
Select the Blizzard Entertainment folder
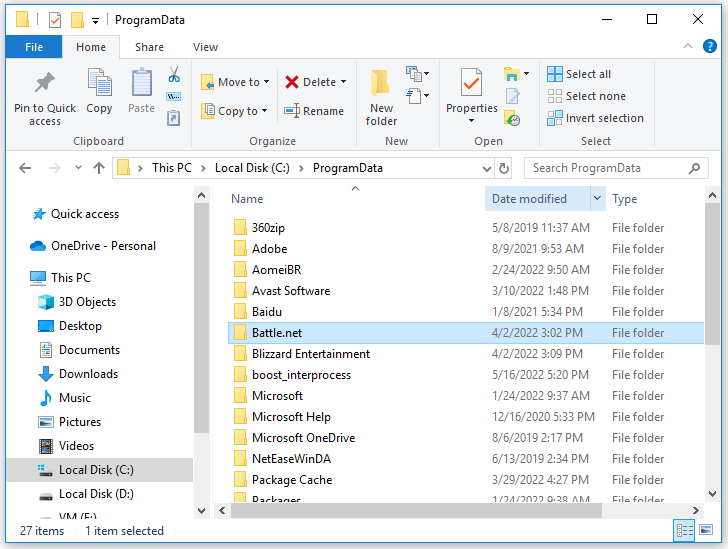466,354
